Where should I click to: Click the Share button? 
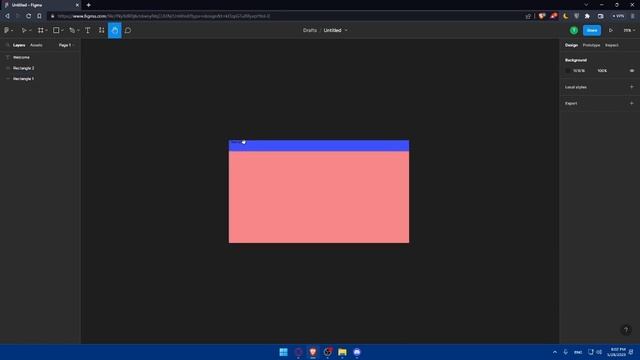click(592, 30)
